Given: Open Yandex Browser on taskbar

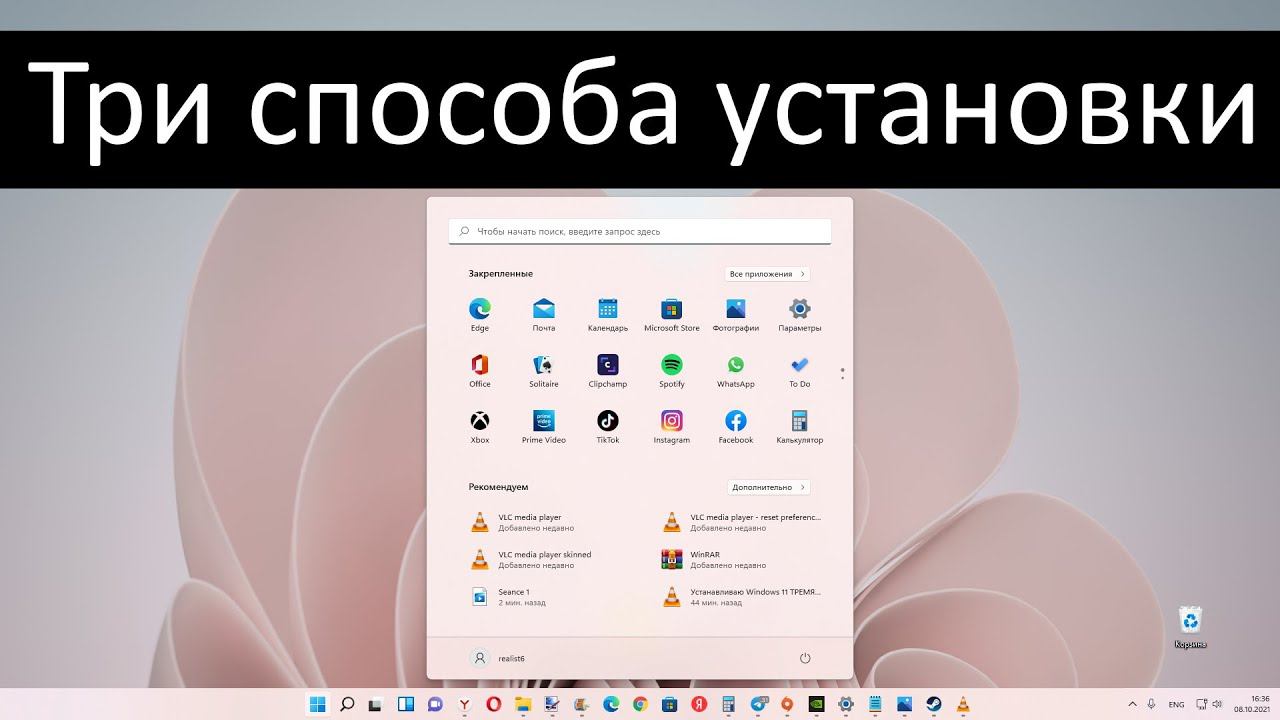Looking at the screenshot, I should [465, 704].
